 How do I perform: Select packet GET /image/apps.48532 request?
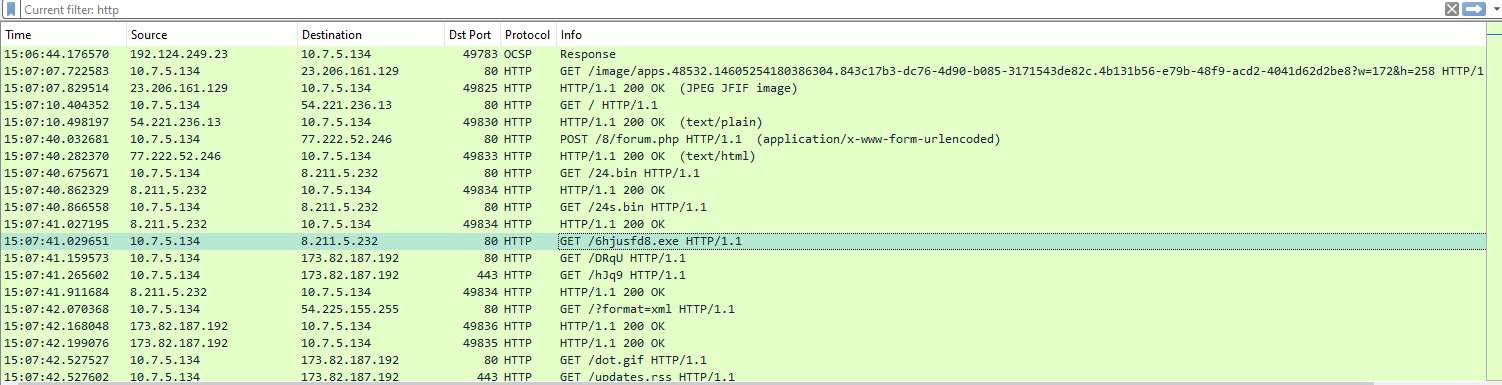[x=743, y=71]
